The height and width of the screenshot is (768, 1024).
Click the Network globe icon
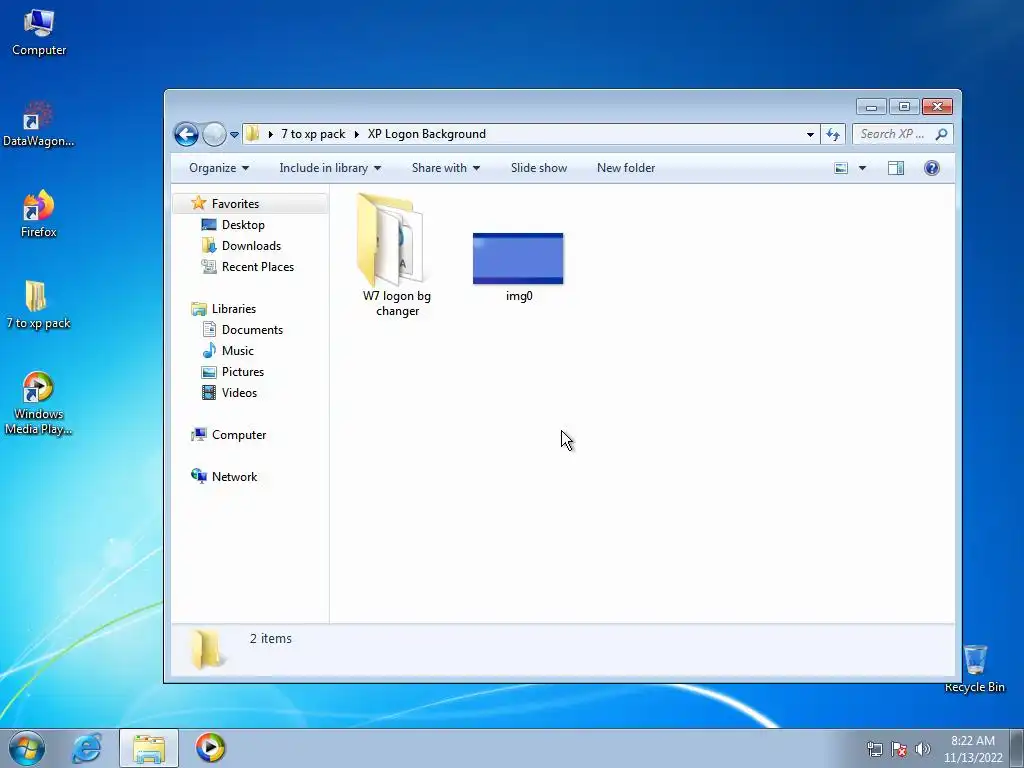[199, 476]
